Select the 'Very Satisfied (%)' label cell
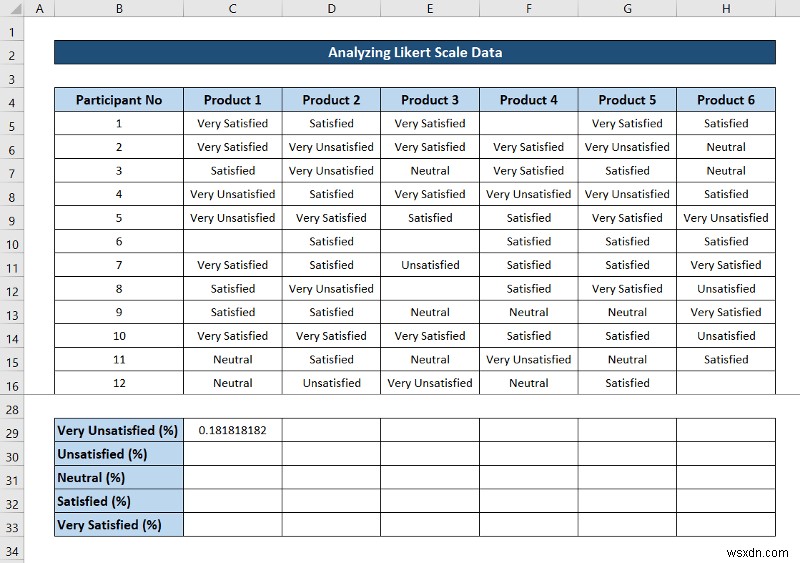Viewport: 800px width, 563px height. [119, 525]
